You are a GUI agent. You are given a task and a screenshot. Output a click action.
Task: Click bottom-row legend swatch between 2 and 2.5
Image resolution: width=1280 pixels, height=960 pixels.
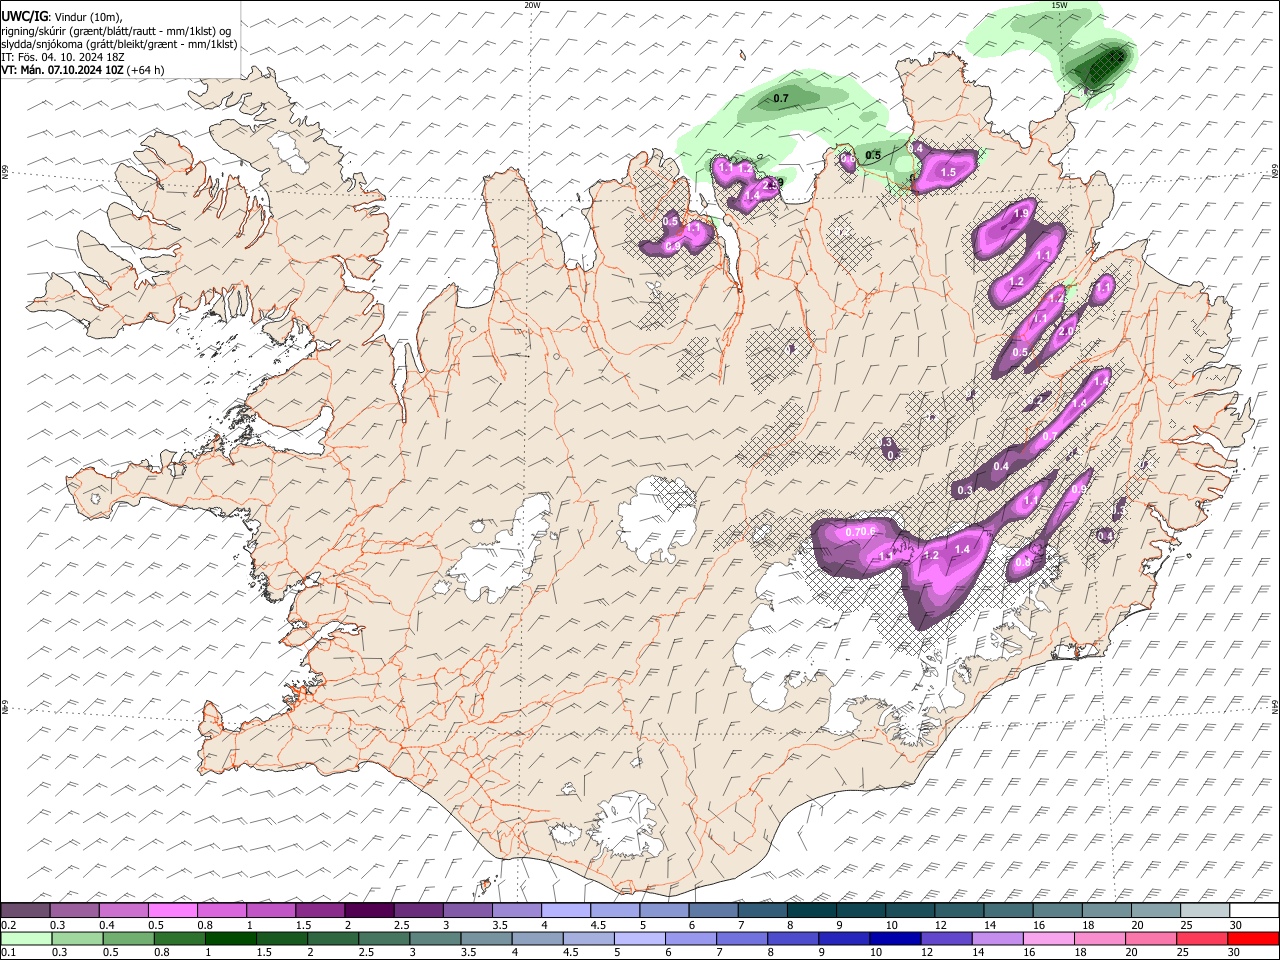click(x=332, y=938)
